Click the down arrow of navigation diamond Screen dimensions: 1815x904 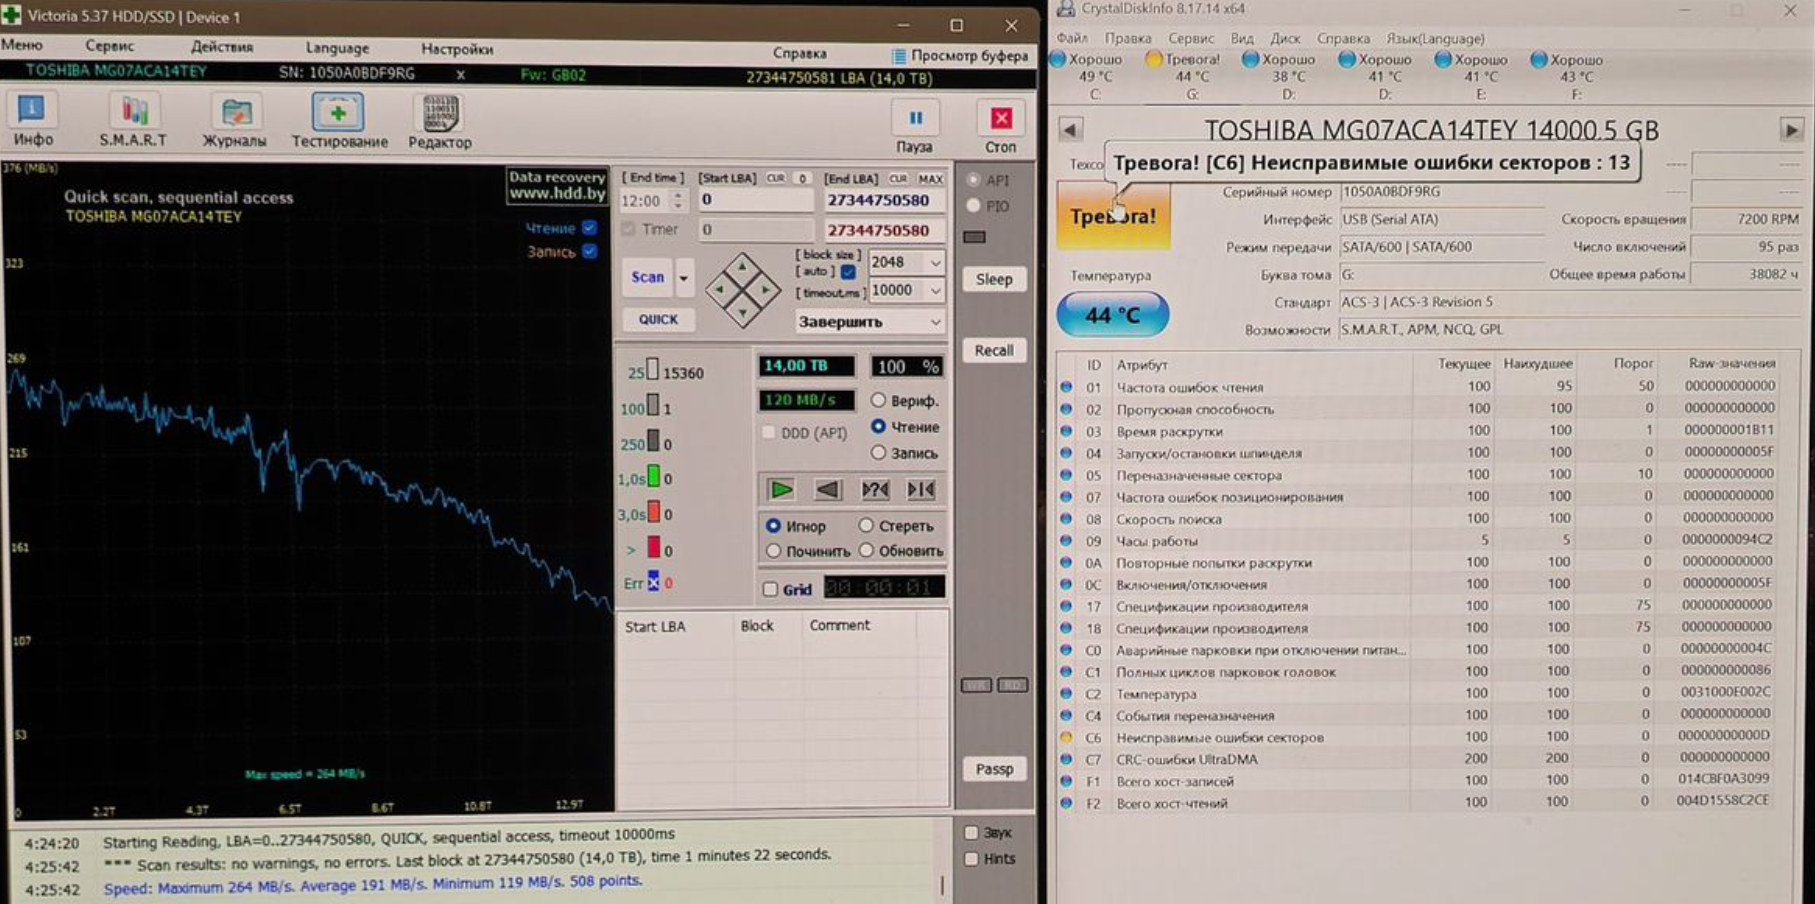tap(742, 314)
